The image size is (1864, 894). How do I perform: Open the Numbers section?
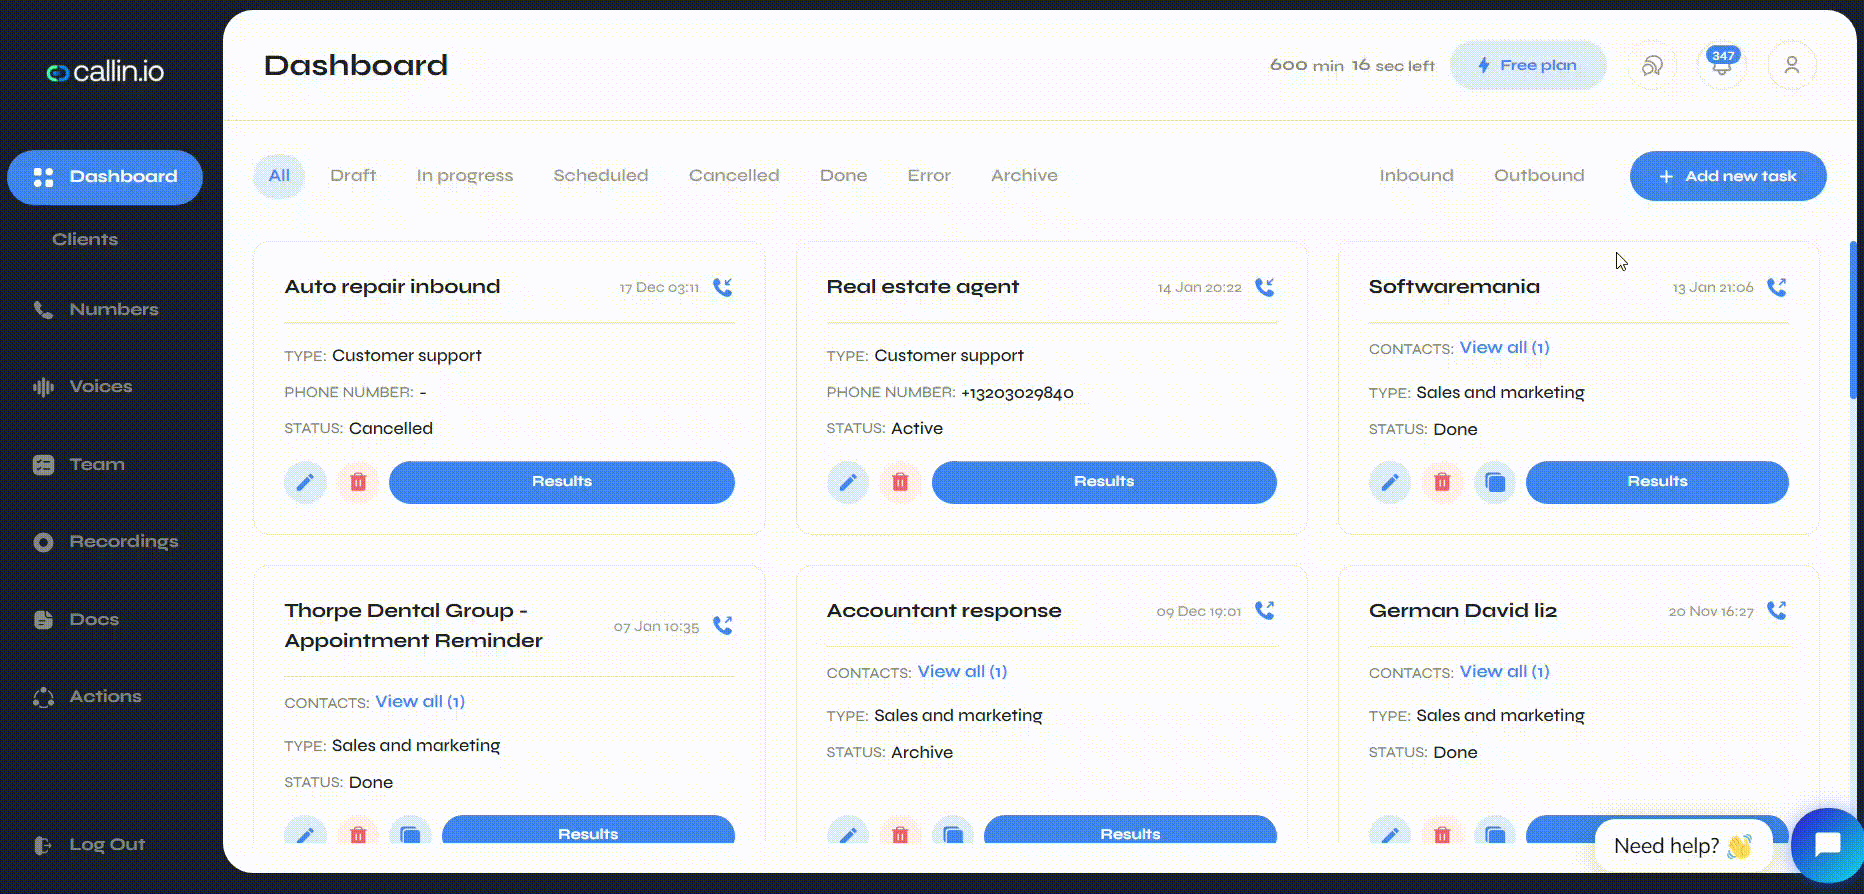96,309
